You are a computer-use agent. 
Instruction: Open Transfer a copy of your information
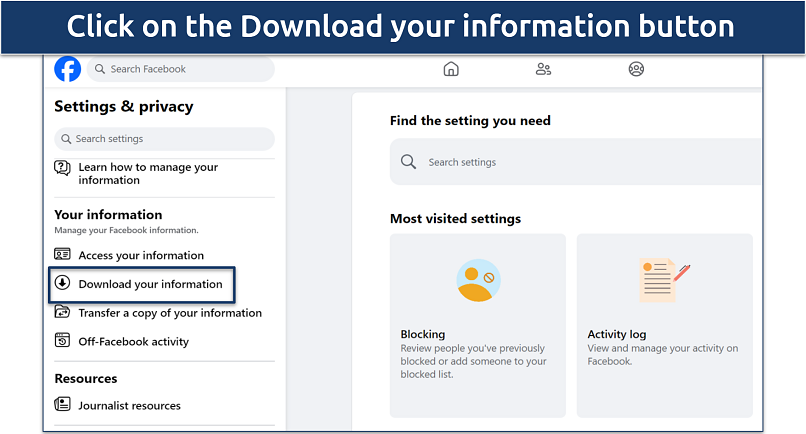pos(170,313)
